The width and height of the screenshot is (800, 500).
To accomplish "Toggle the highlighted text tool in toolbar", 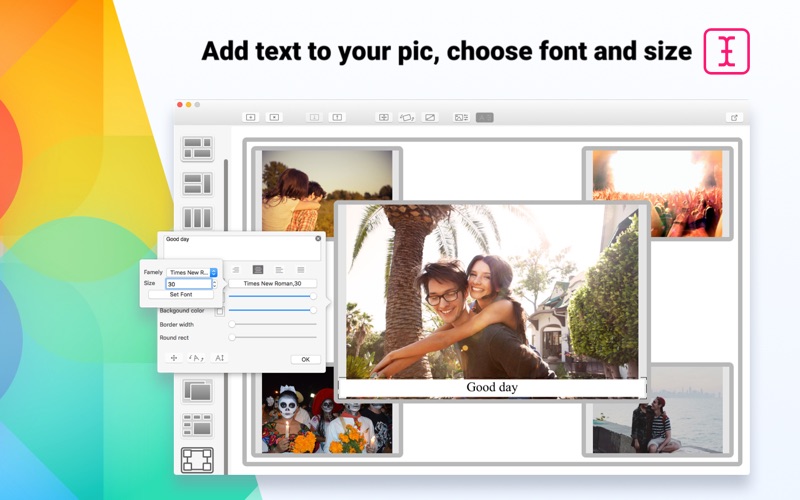I will tap(484, 117).
